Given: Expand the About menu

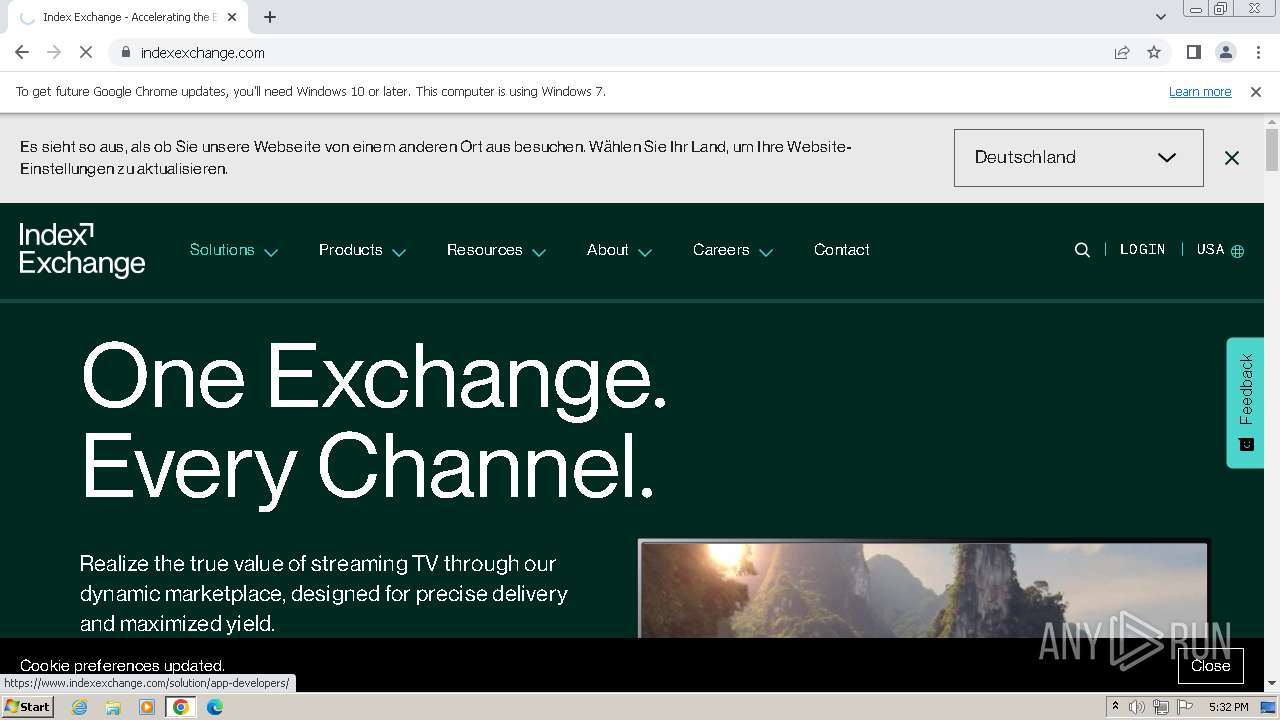Looking at the screenshot, I should [x=619, y=250].
